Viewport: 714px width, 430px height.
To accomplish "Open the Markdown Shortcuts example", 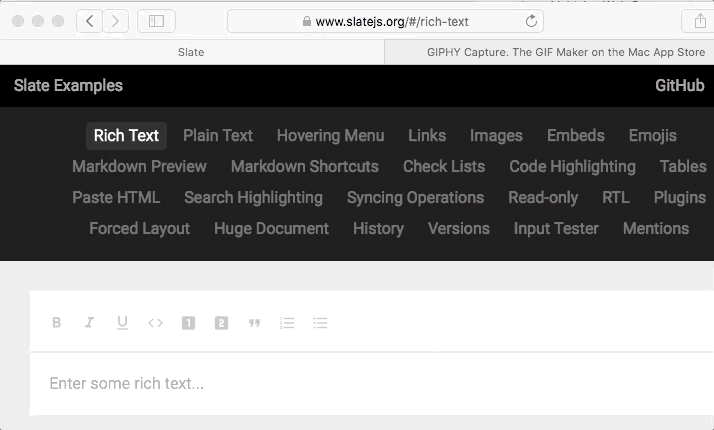I will pos(305,166).
